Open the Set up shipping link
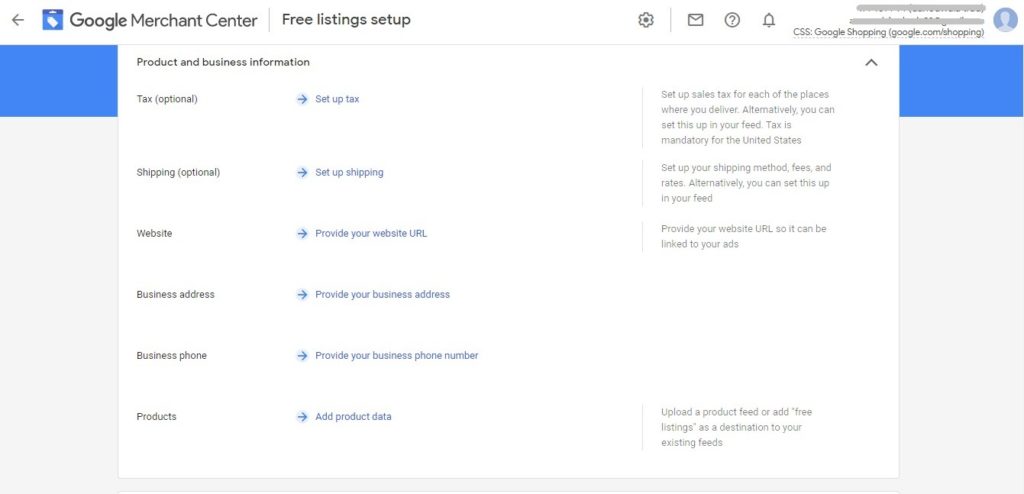 click(349, 173)
